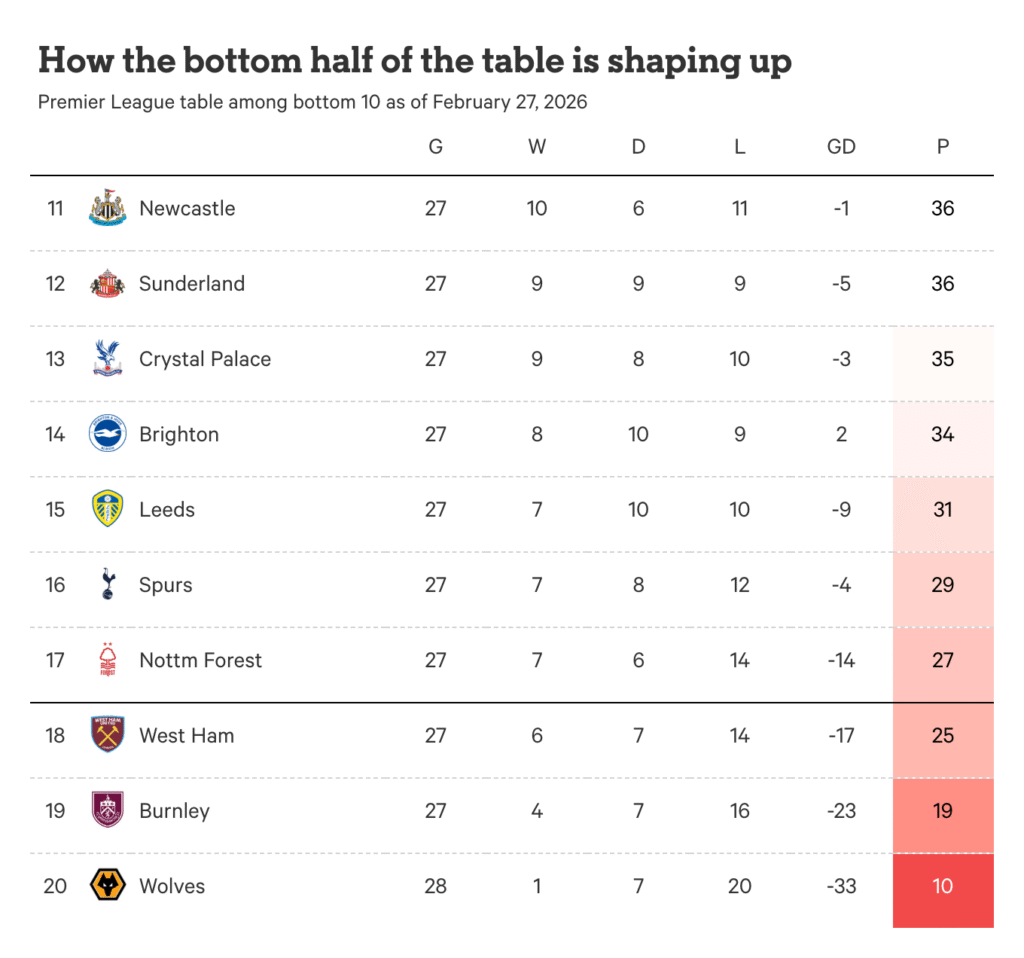
Task: Click the Wolves wolf-head logo
Action: (x=107, y=886)
